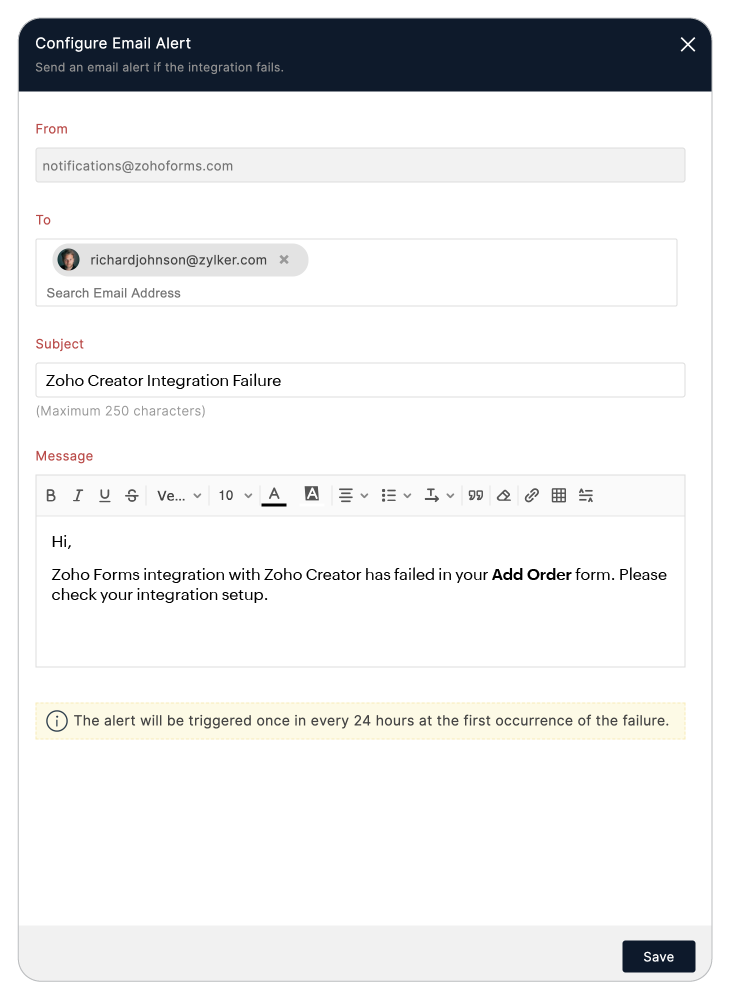Expand the bullet list options

[x=396, y=496]
